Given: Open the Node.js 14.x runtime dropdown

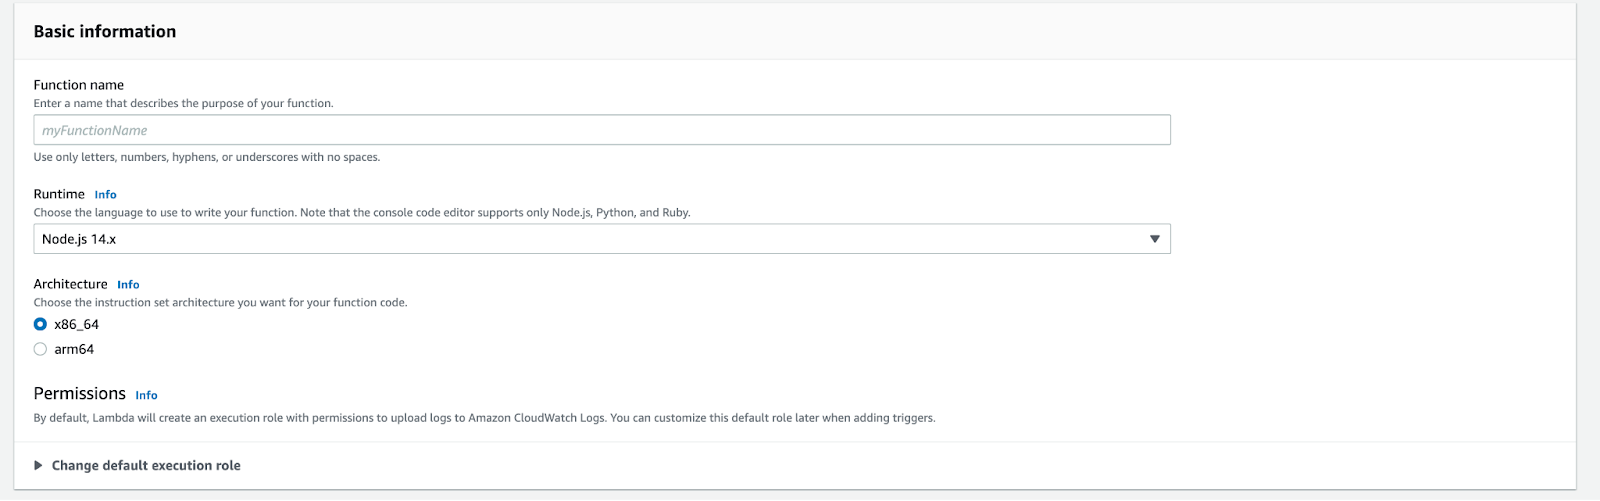Looking at the screenshot, I should pos(602,239).
